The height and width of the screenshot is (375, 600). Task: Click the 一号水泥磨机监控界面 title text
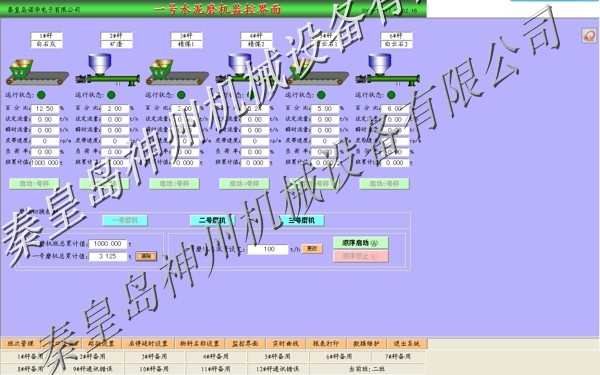click(x=217, y=9)
